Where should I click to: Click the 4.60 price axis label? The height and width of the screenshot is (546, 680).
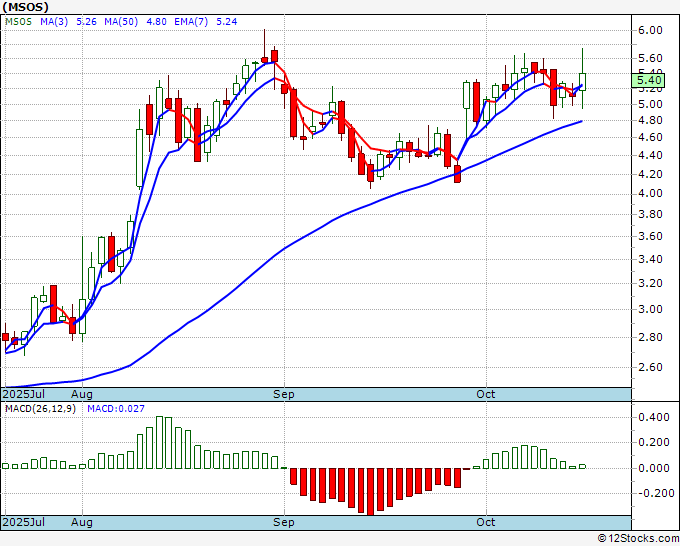tap(651, 137)
